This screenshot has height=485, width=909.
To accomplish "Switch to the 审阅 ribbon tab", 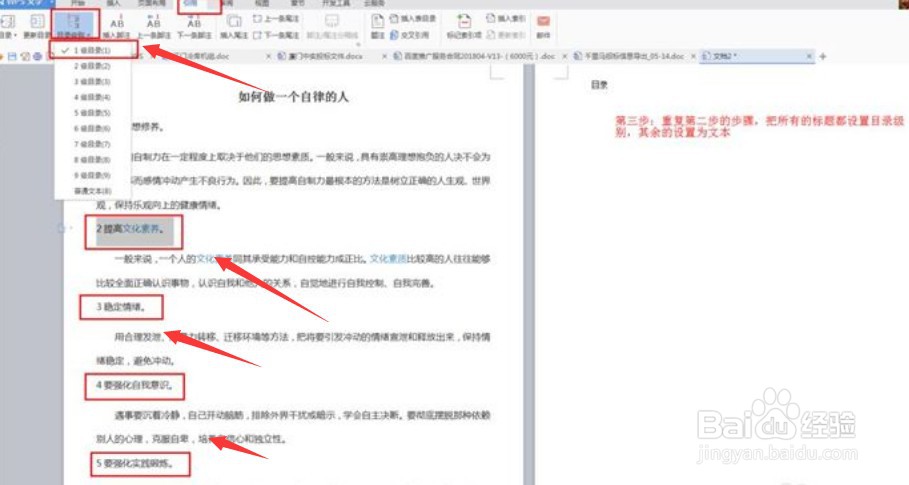I will (x=227, y=3).
